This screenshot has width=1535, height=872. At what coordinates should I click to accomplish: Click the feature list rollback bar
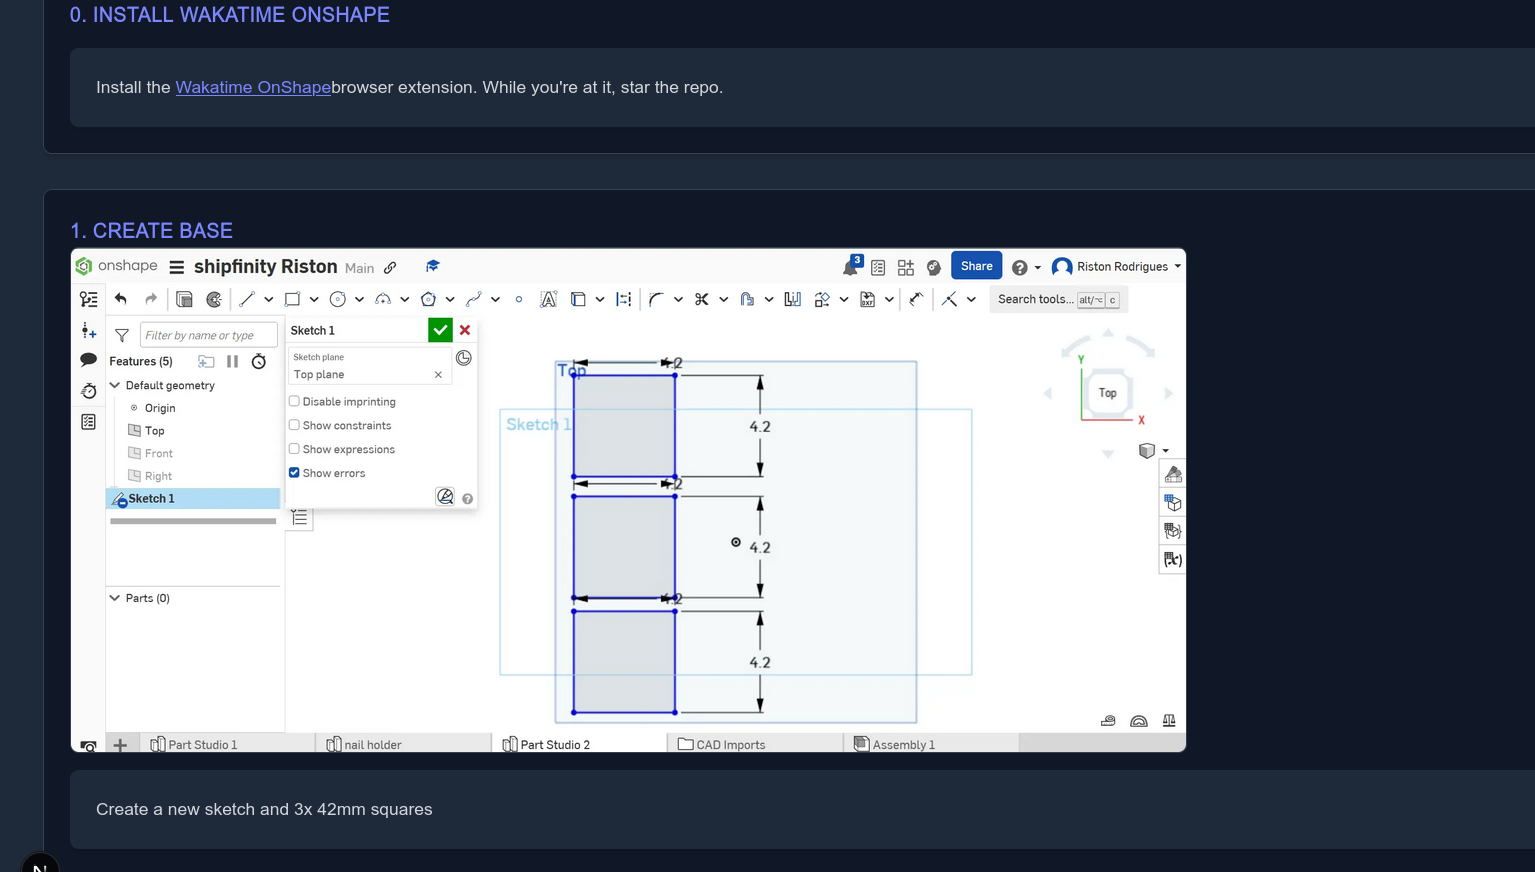[x=193, y=521]
